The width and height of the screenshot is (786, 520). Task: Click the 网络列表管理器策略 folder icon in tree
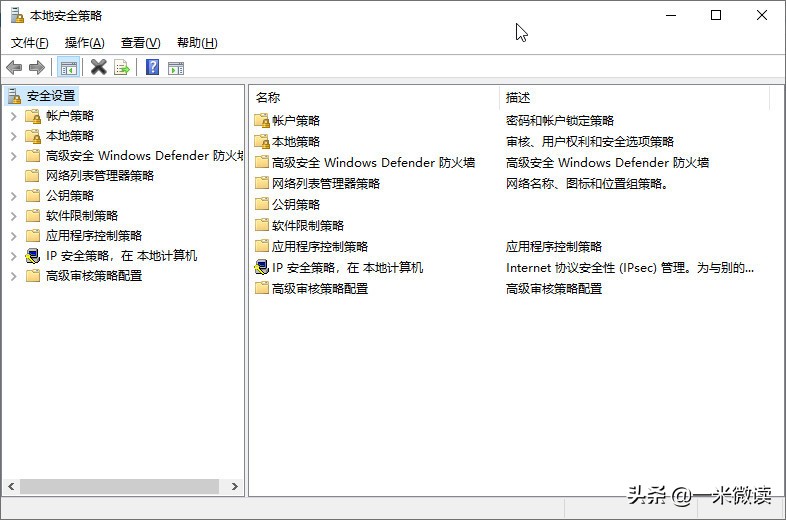[33, 176]
